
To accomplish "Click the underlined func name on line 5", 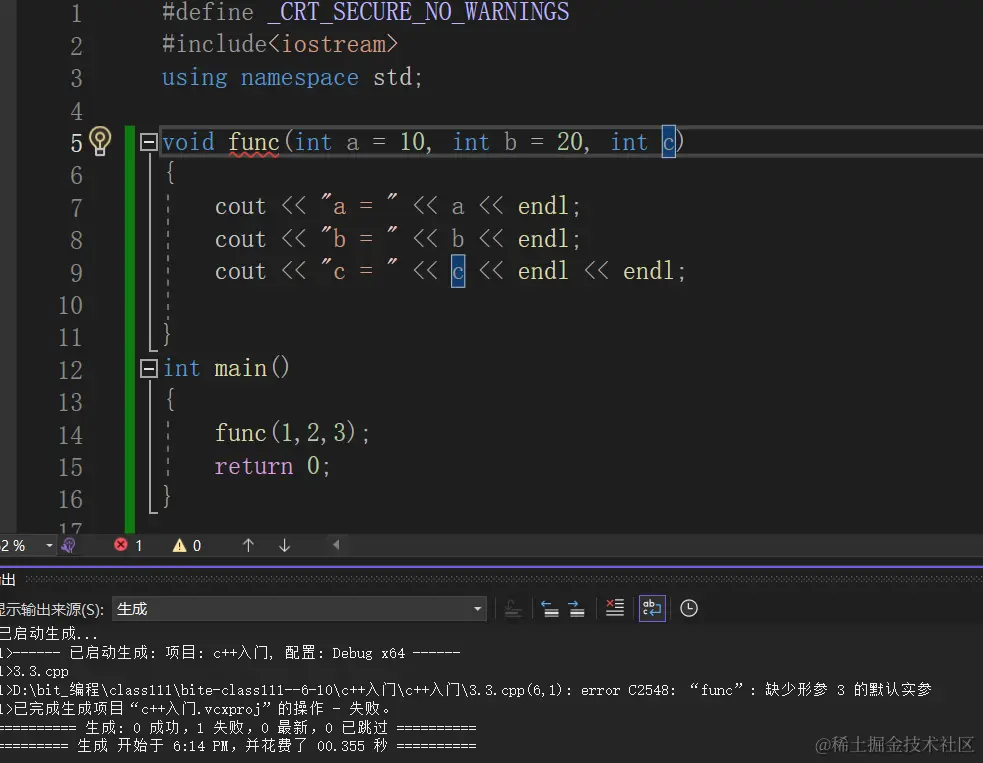I will point(253,143).
